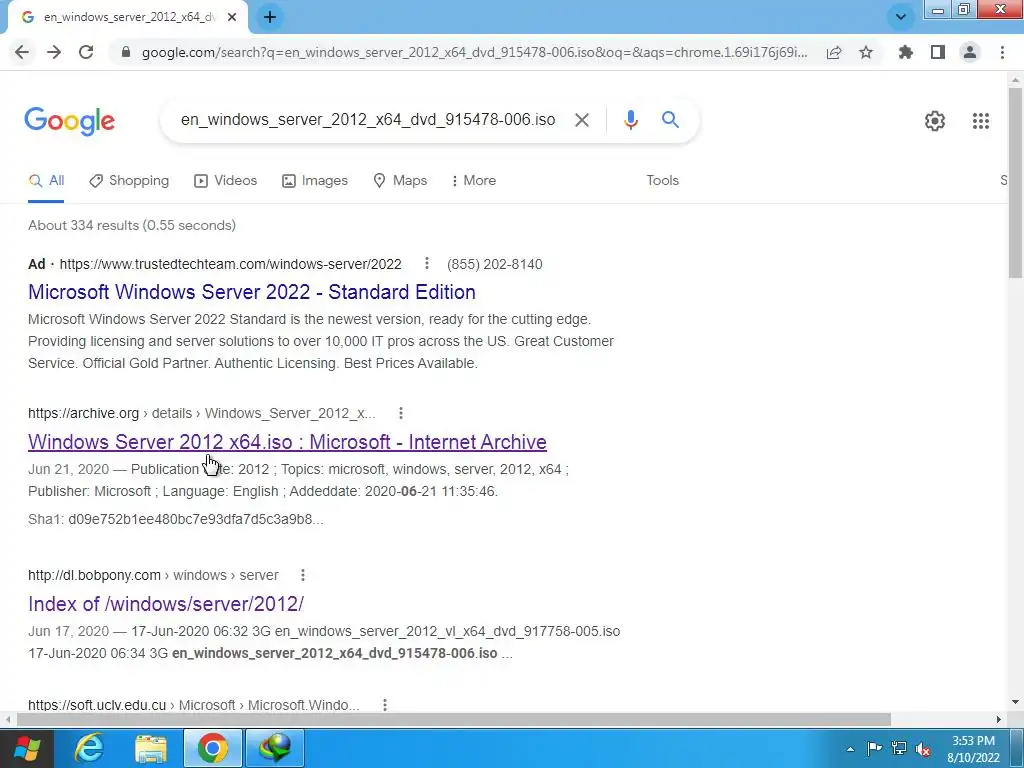Click the archive.org breadcrumb URL
This screenshot has height=768, width=1024.
coord(202,413)
